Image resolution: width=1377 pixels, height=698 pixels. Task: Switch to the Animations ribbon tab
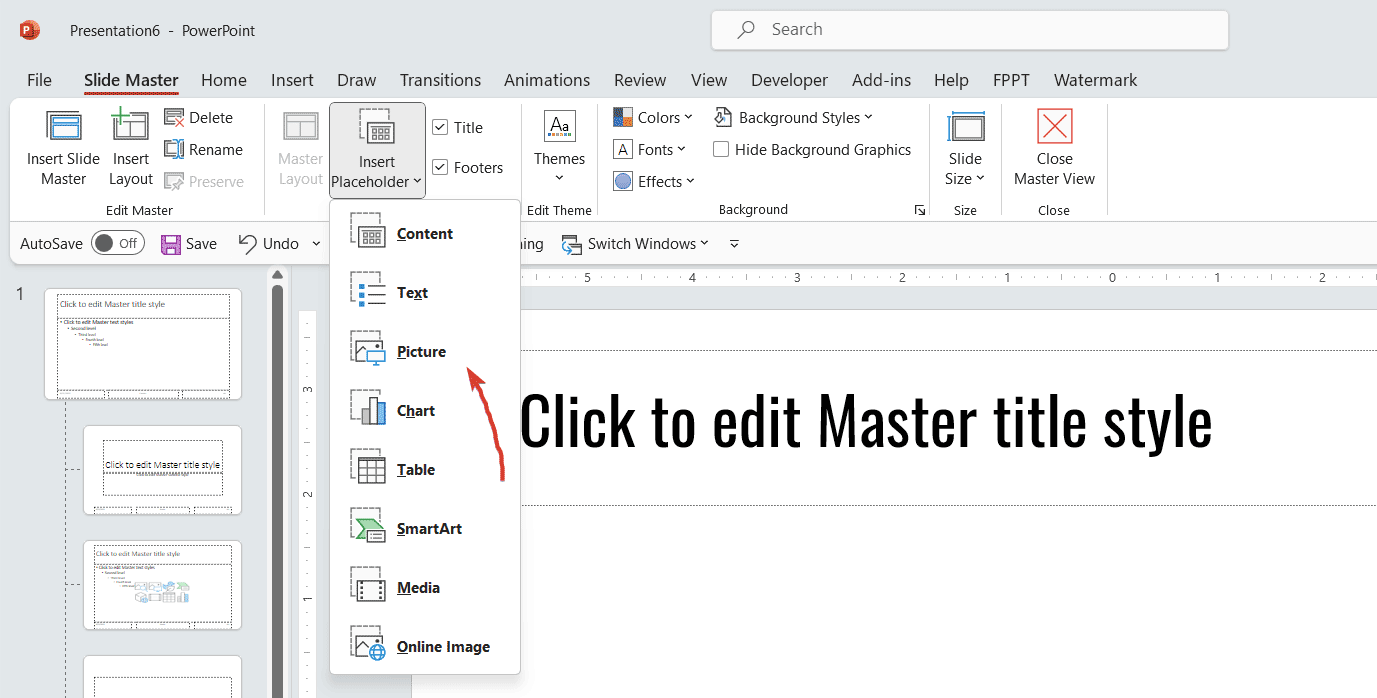[546, 80]
